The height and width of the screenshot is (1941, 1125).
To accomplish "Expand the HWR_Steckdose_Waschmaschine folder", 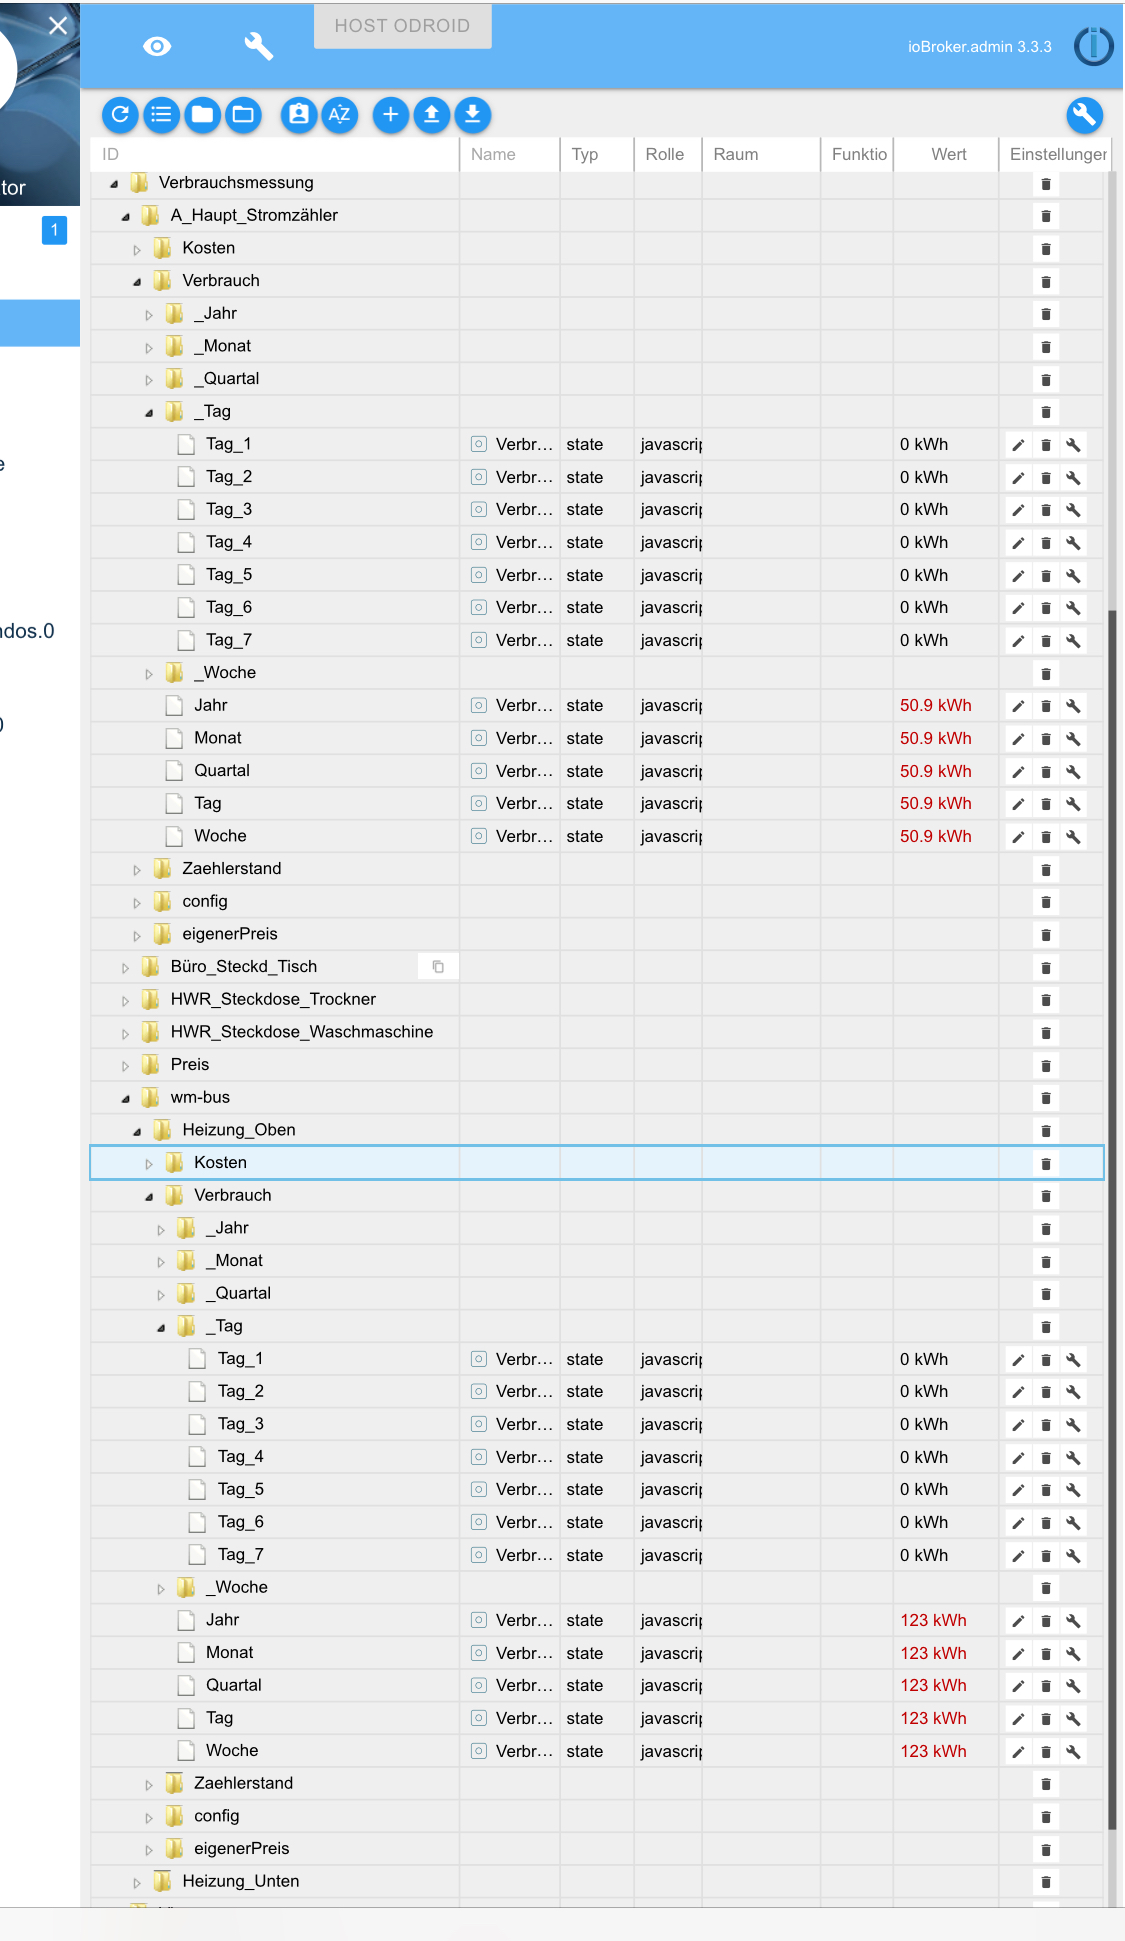I will click(126, 1032).
